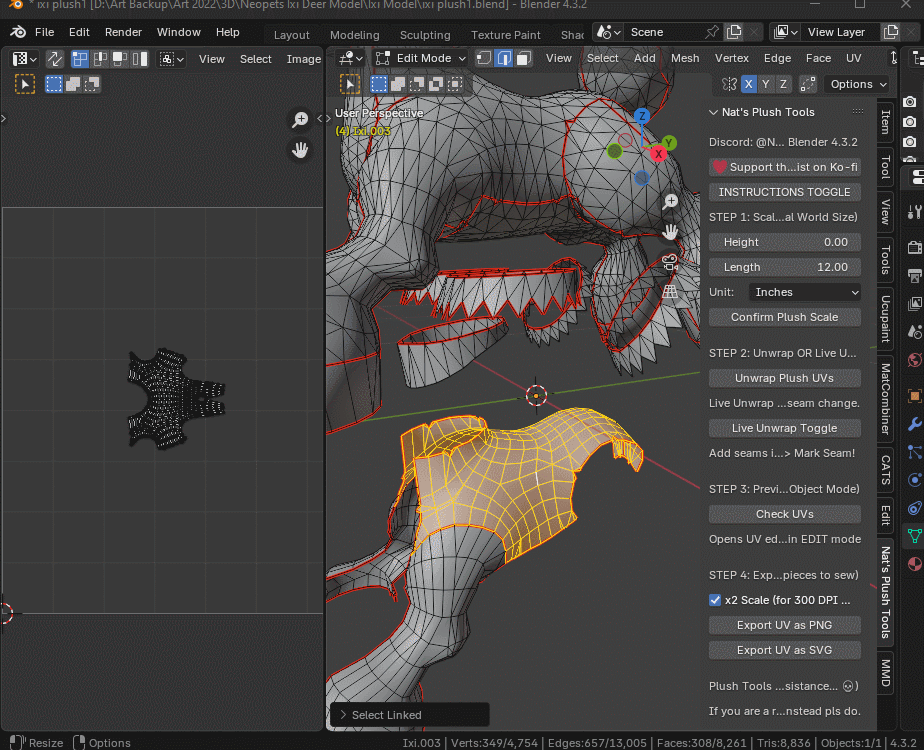Screen dimensions: 924x750
Task: Switch to vertex select mode in viewport
Action: coord(484,58)
